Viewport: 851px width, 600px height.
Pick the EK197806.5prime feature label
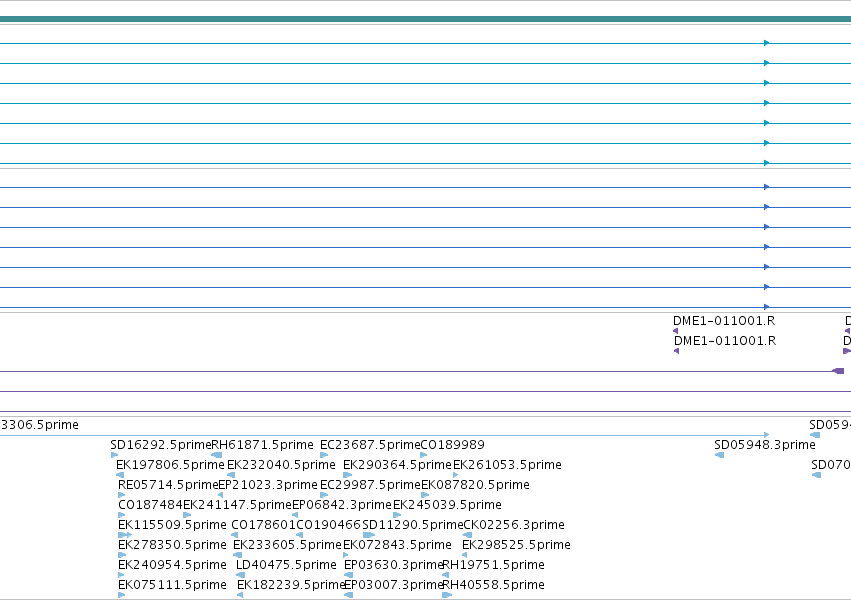(x=170, y=465)
